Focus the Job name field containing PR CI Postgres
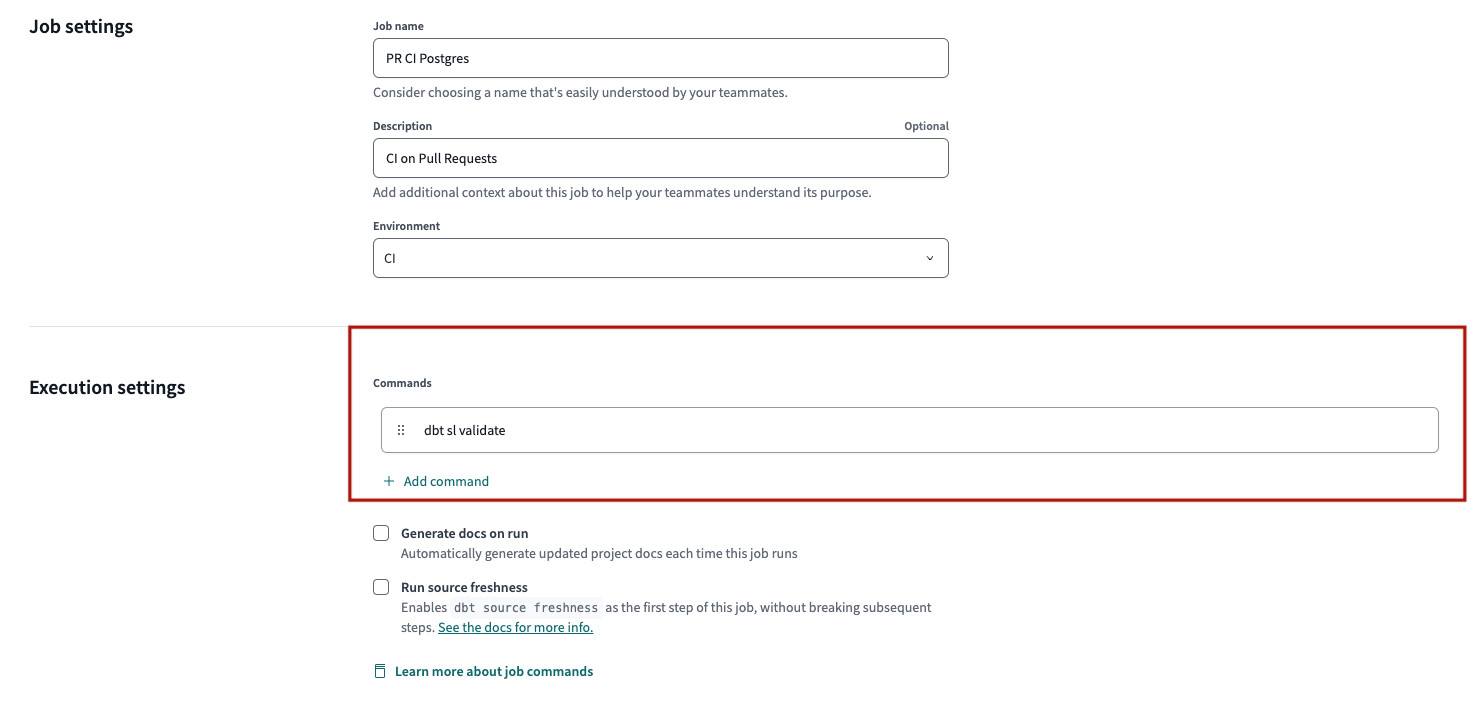Image resolution: width=1477 pixels, height=703 pixels. pos(660,58)
